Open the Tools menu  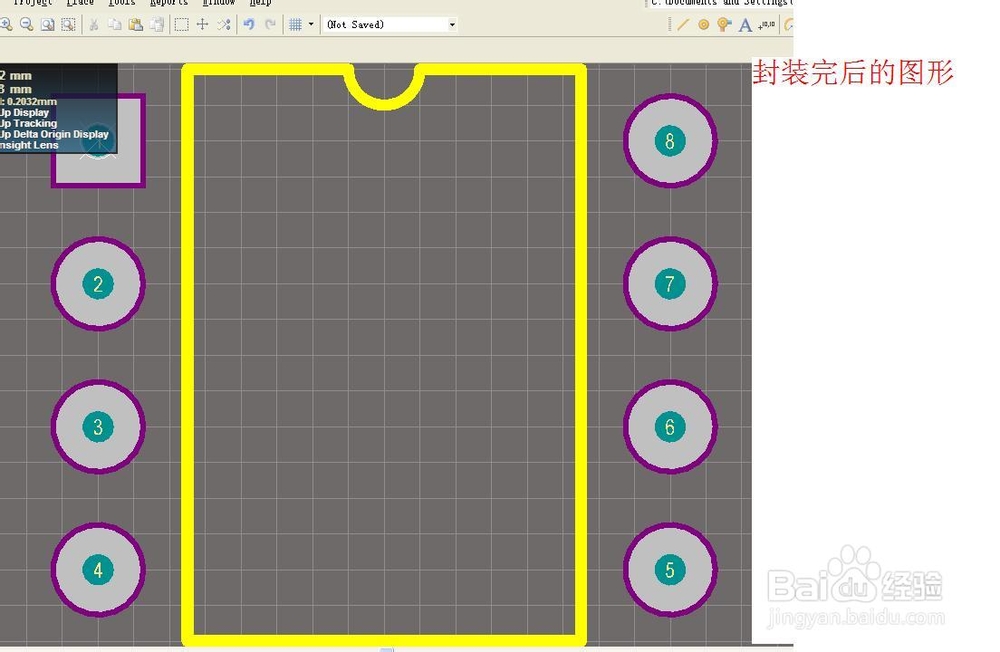122,3
